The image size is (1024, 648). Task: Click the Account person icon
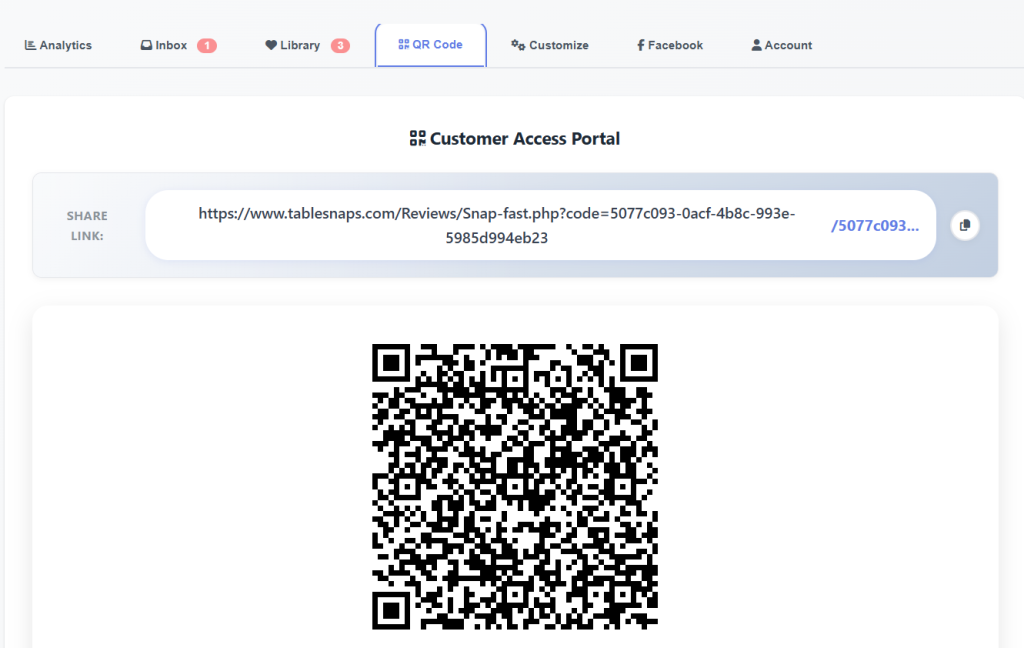[x=756, y=45]
